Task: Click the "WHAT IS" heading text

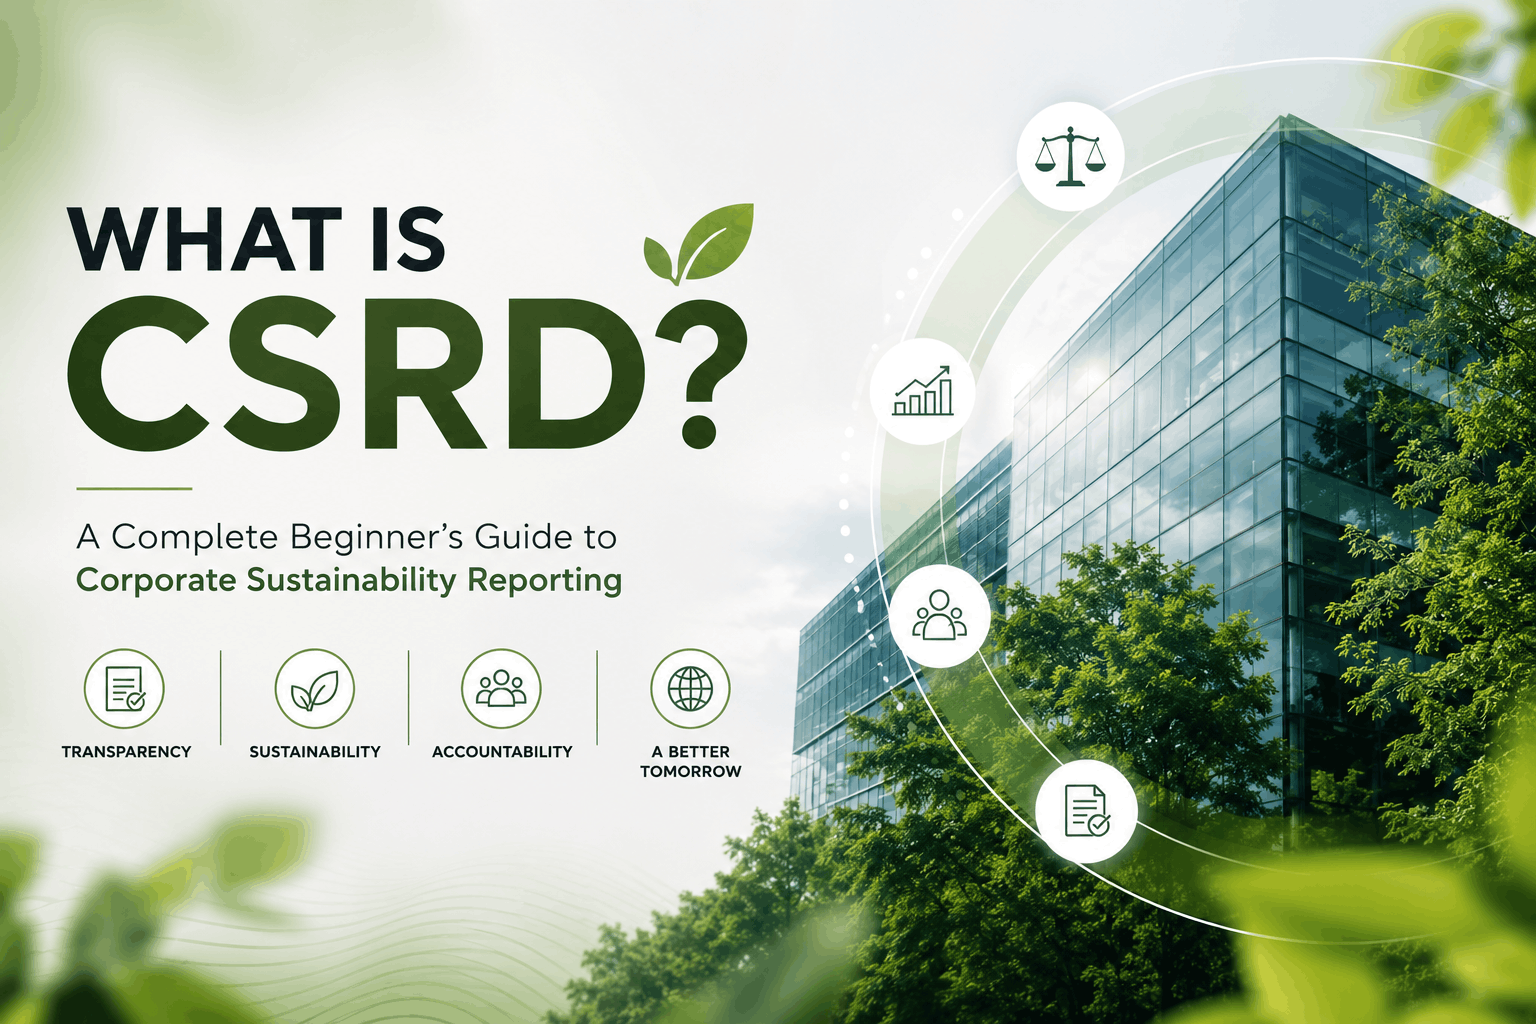Action: 257,239
